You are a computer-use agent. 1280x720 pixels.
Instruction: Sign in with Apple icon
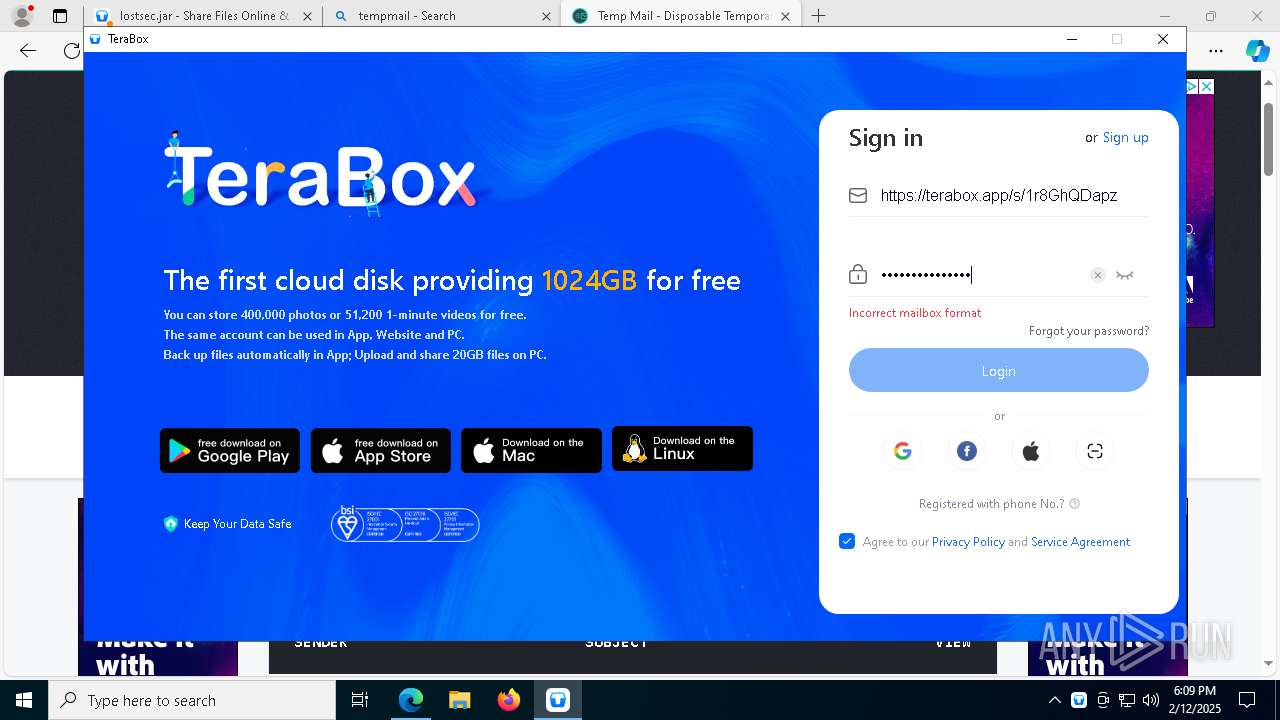pyautogui.click(x=1031, y=451)
